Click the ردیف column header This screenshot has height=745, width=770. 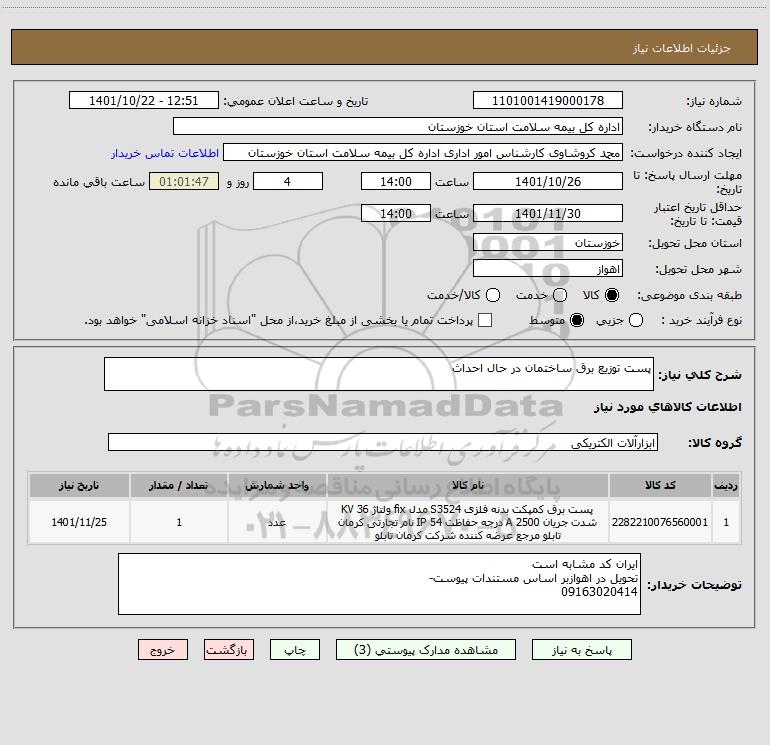pos(726,485)
